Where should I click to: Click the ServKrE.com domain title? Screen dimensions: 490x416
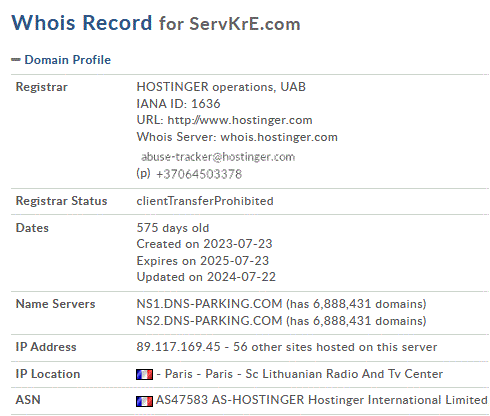(245, 24)
